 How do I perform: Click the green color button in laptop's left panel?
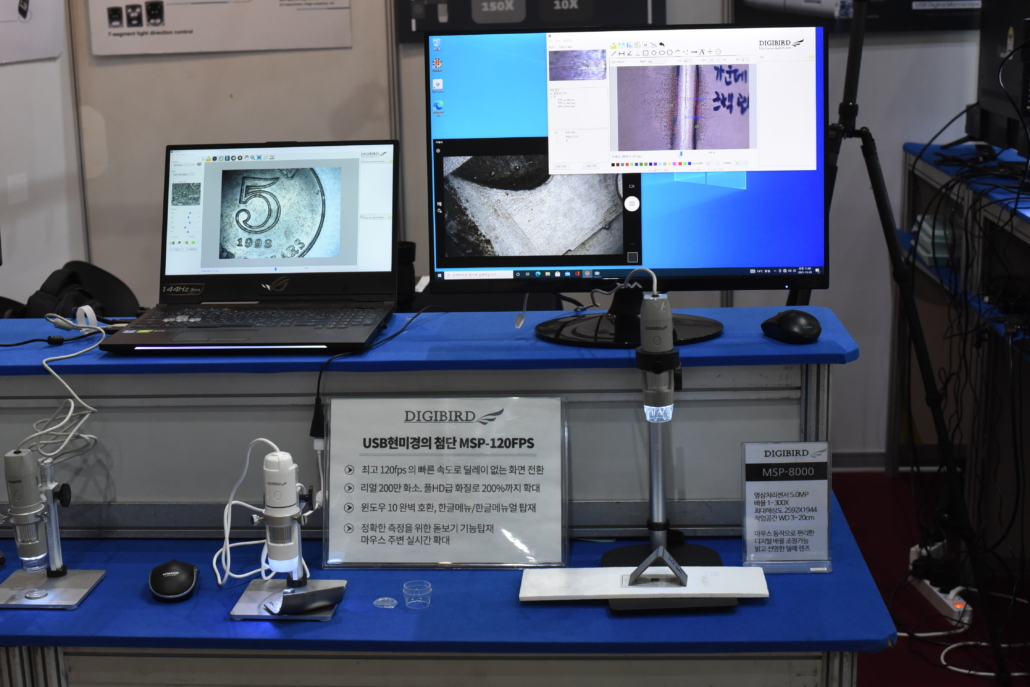(x=193, y=242)
